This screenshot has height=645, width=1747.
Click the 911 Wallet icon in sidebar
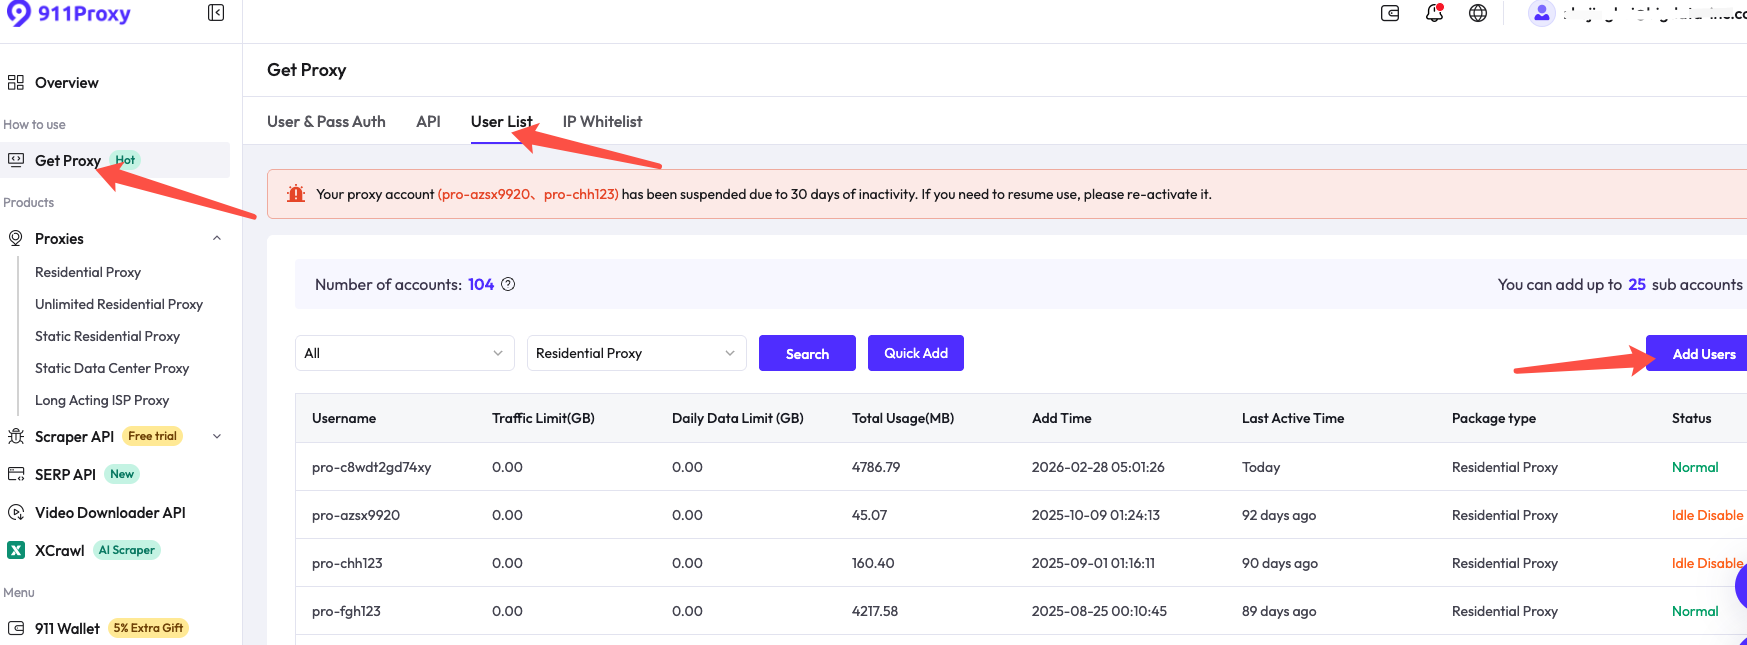(16, 628)
